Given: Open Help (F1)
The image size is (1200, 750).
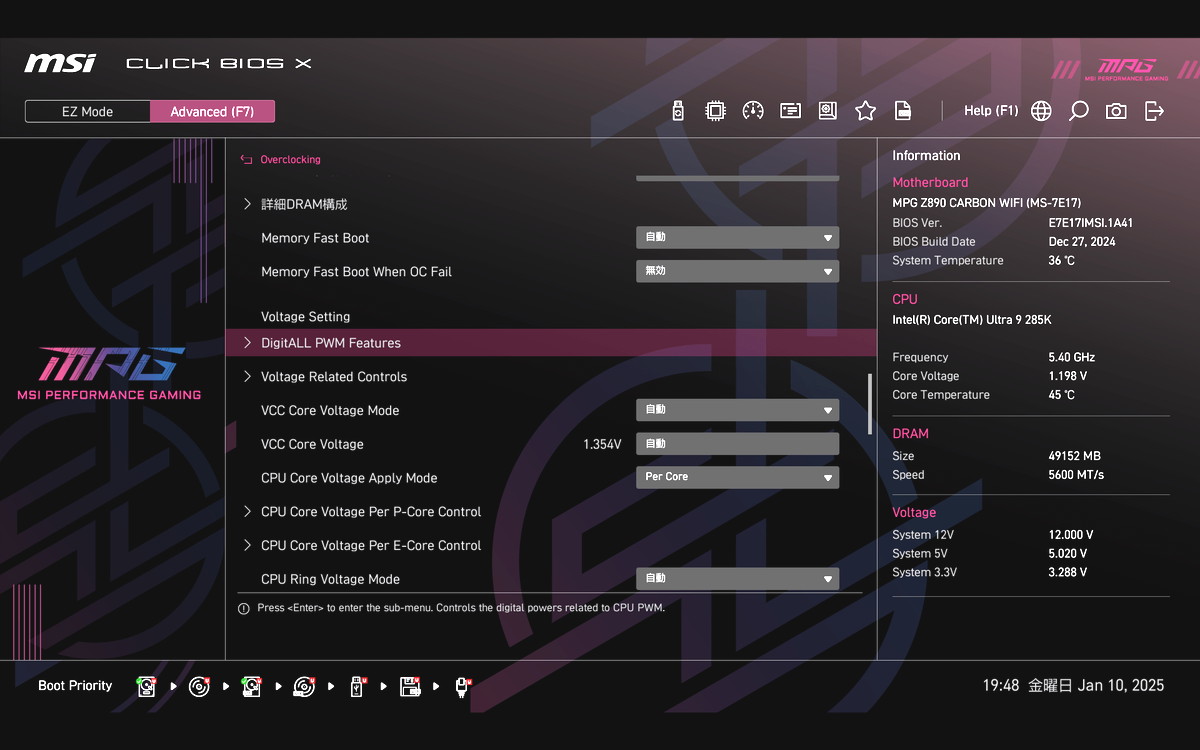Looking at the screenshot, I should (x=991, y=111).
